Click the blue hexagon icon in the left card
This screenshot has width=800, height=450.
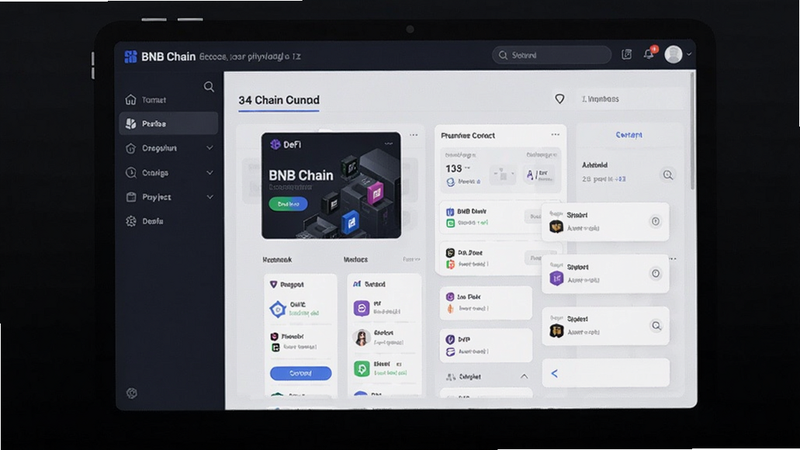click(x=278, y=309)
